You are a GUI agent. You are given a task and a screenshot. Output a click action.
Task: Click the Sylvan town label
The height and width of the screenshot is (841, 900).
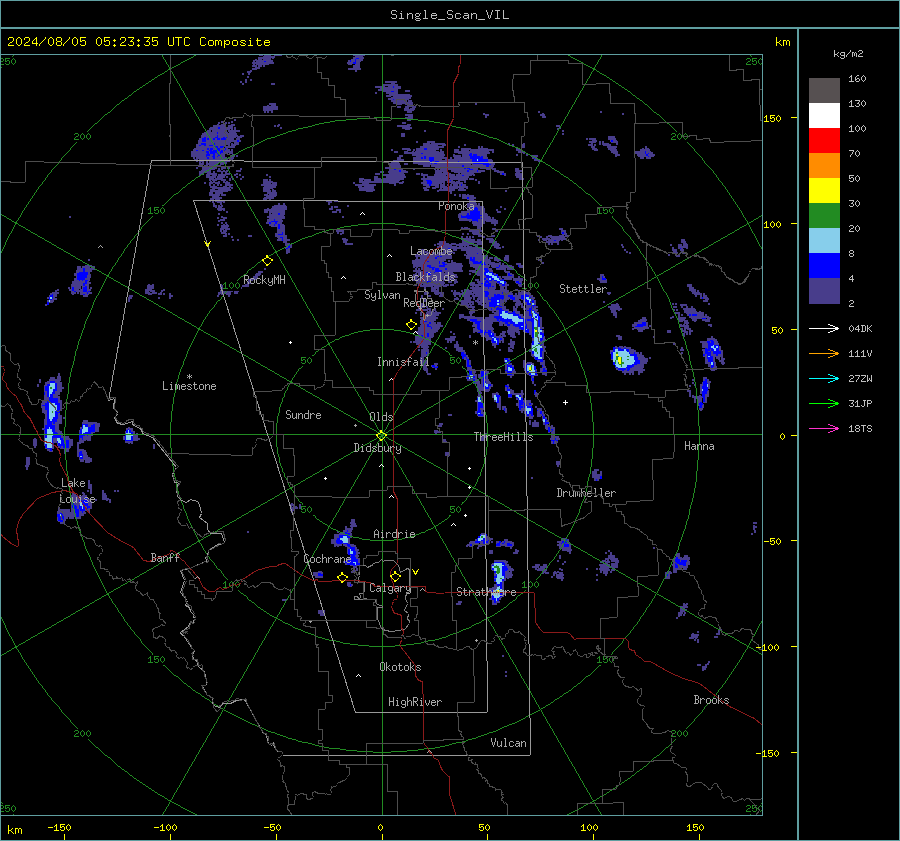click(382, 295)
